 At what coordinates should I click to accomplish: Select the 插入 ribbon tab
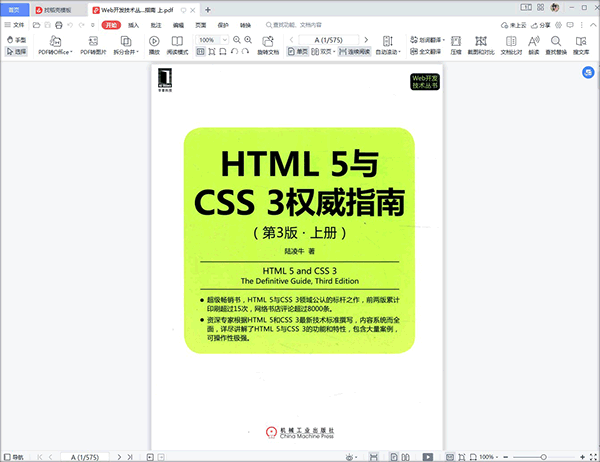[x=134, y=25]
